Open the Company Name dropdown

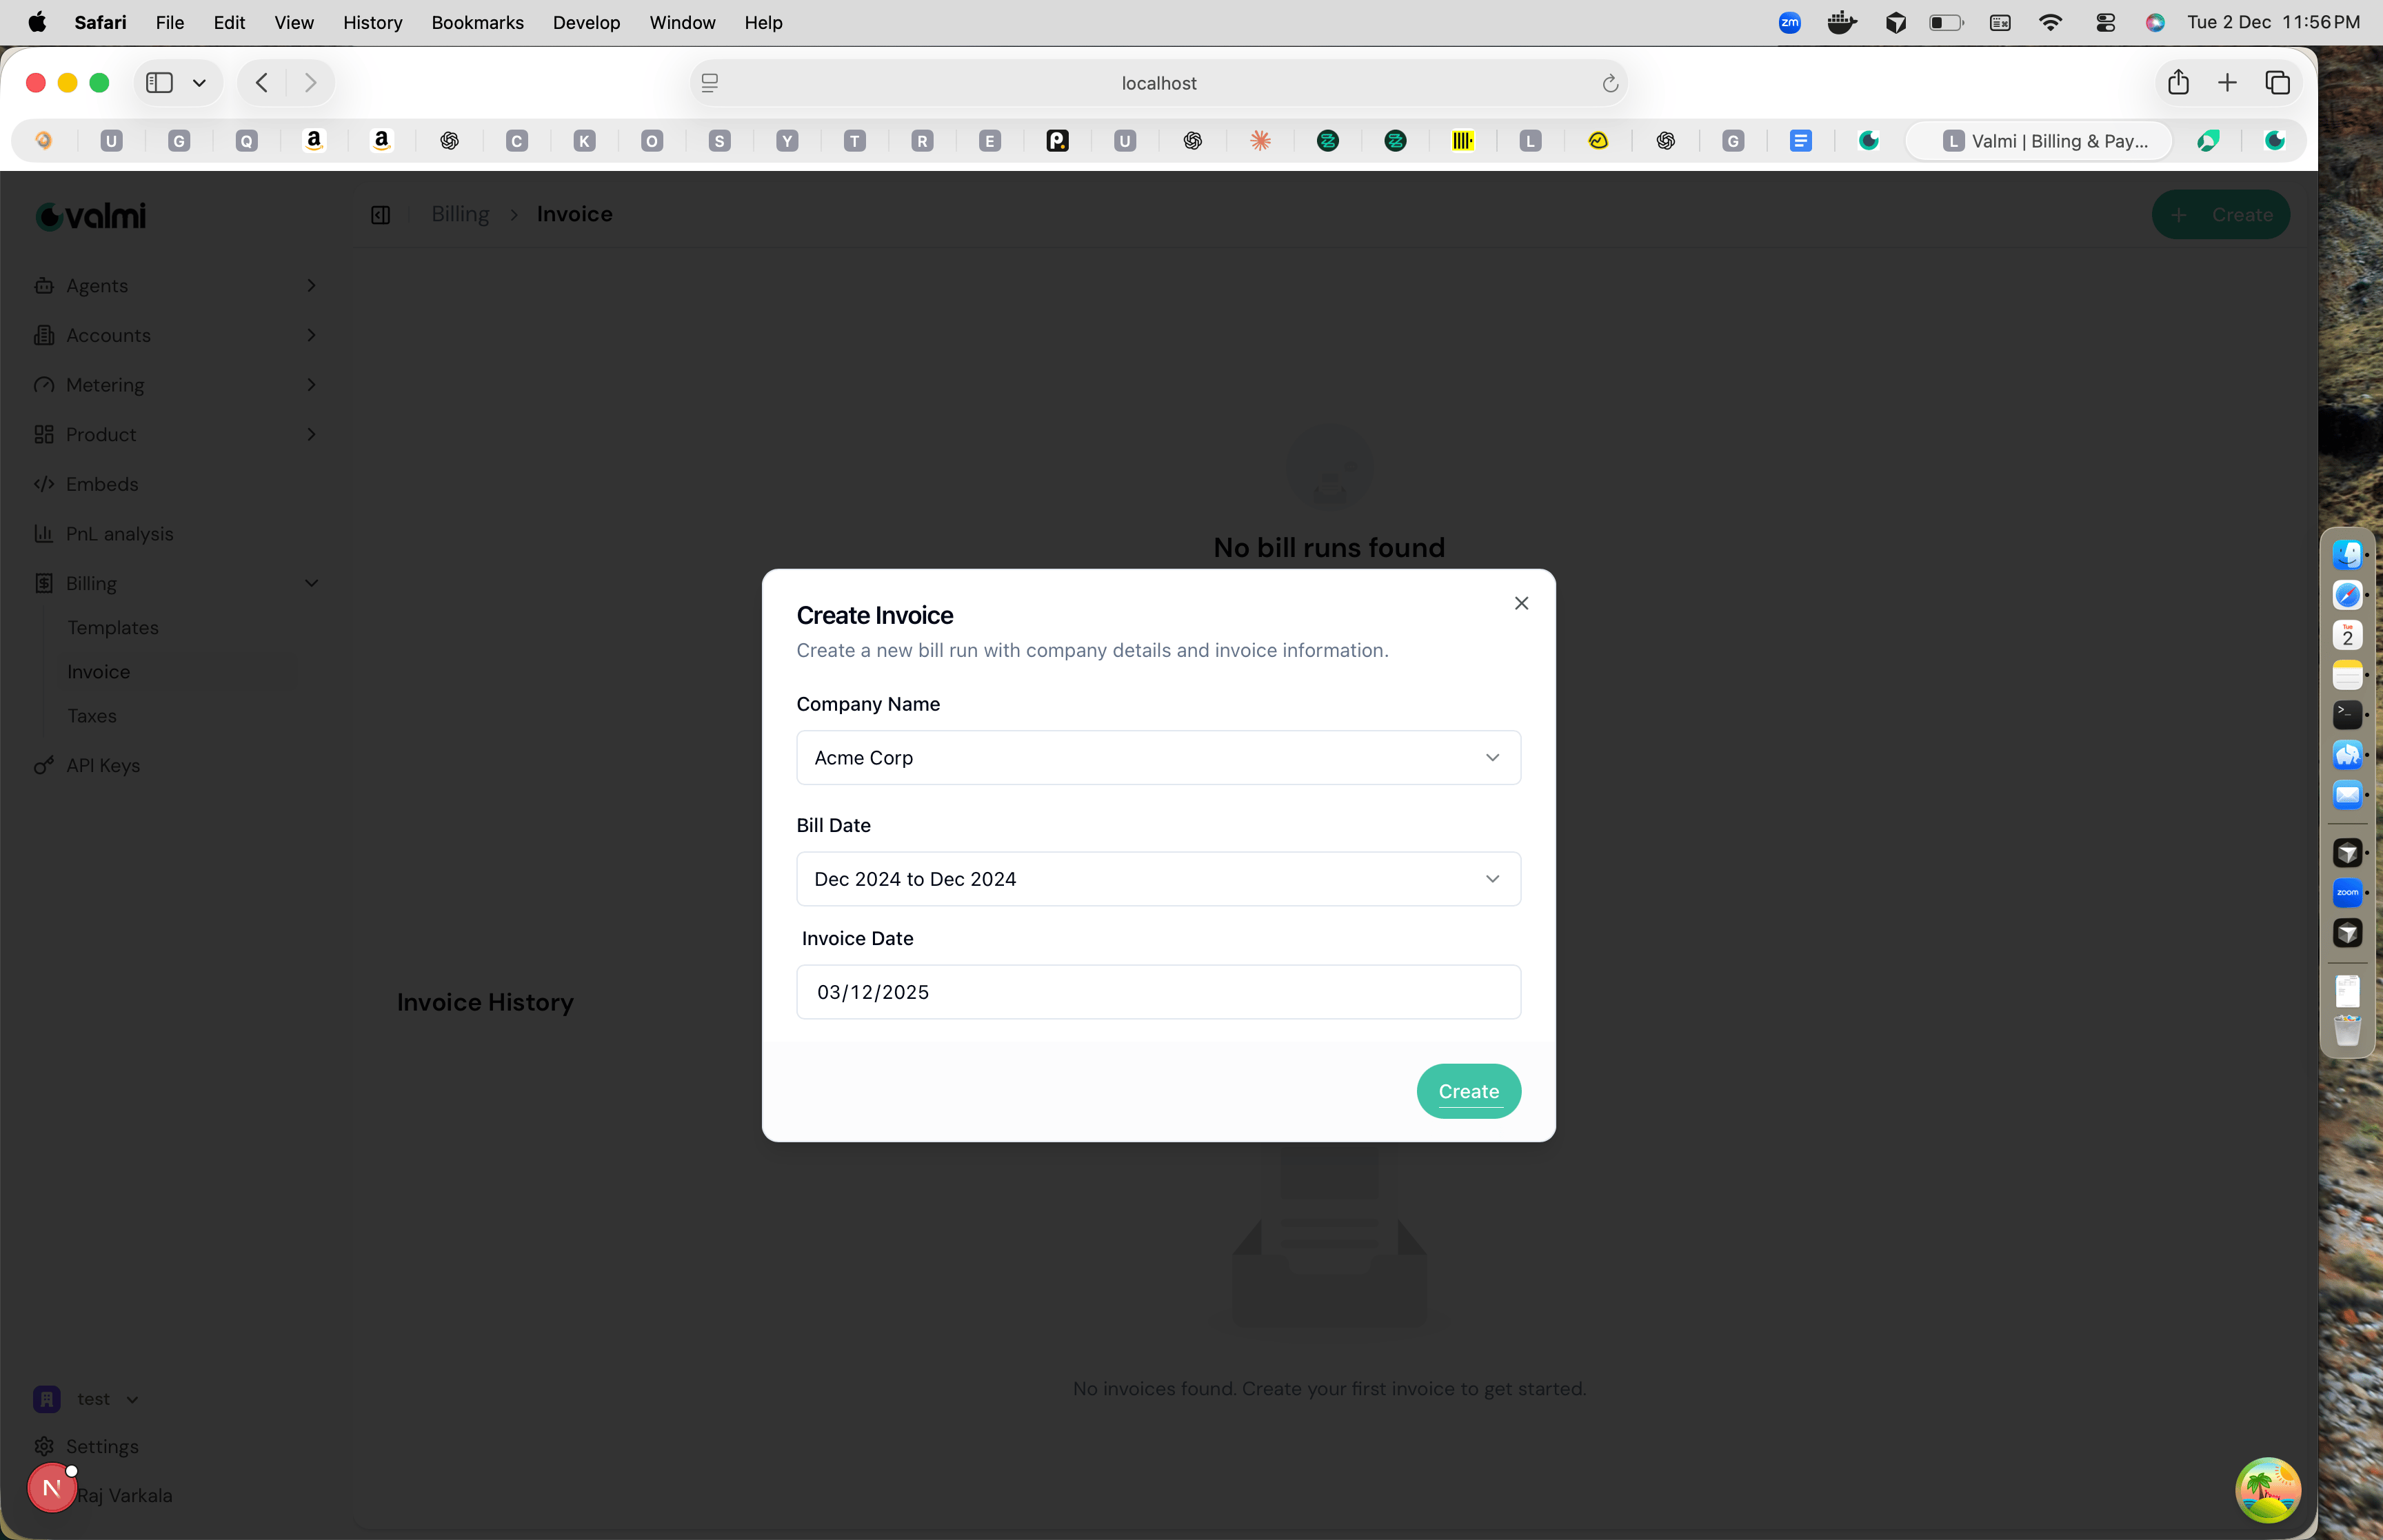[x=1158, y=757]
